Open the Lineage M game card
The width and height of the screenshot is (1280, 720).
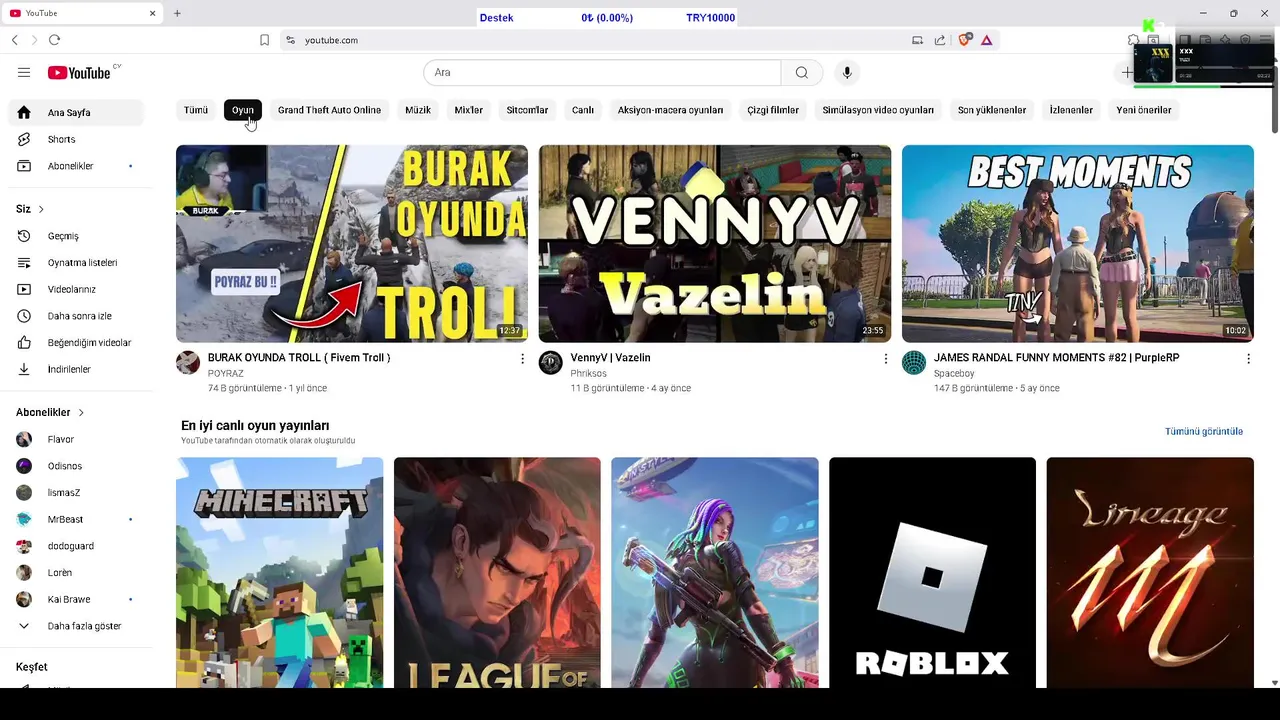pos(1150,573)
